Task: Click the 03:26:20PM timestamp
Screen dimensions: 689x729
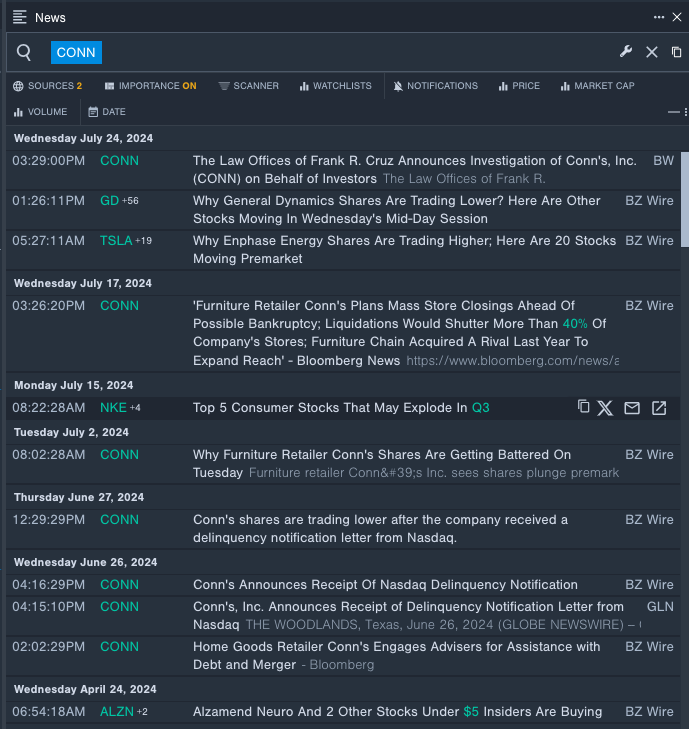Action: point(49,306)
